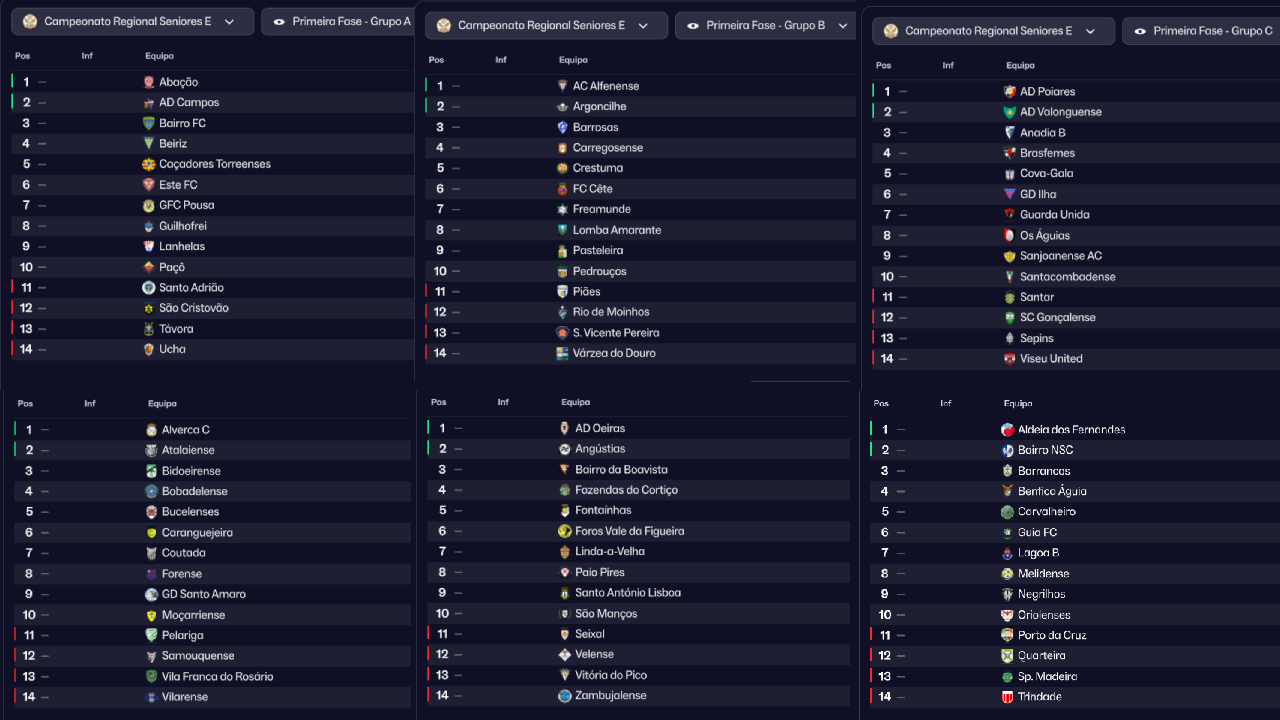Image resolution: width=1280 pixels, height=720 pixels.
Task: Click the Várzea do Douro crest icon
Action: tap(563, 353)
